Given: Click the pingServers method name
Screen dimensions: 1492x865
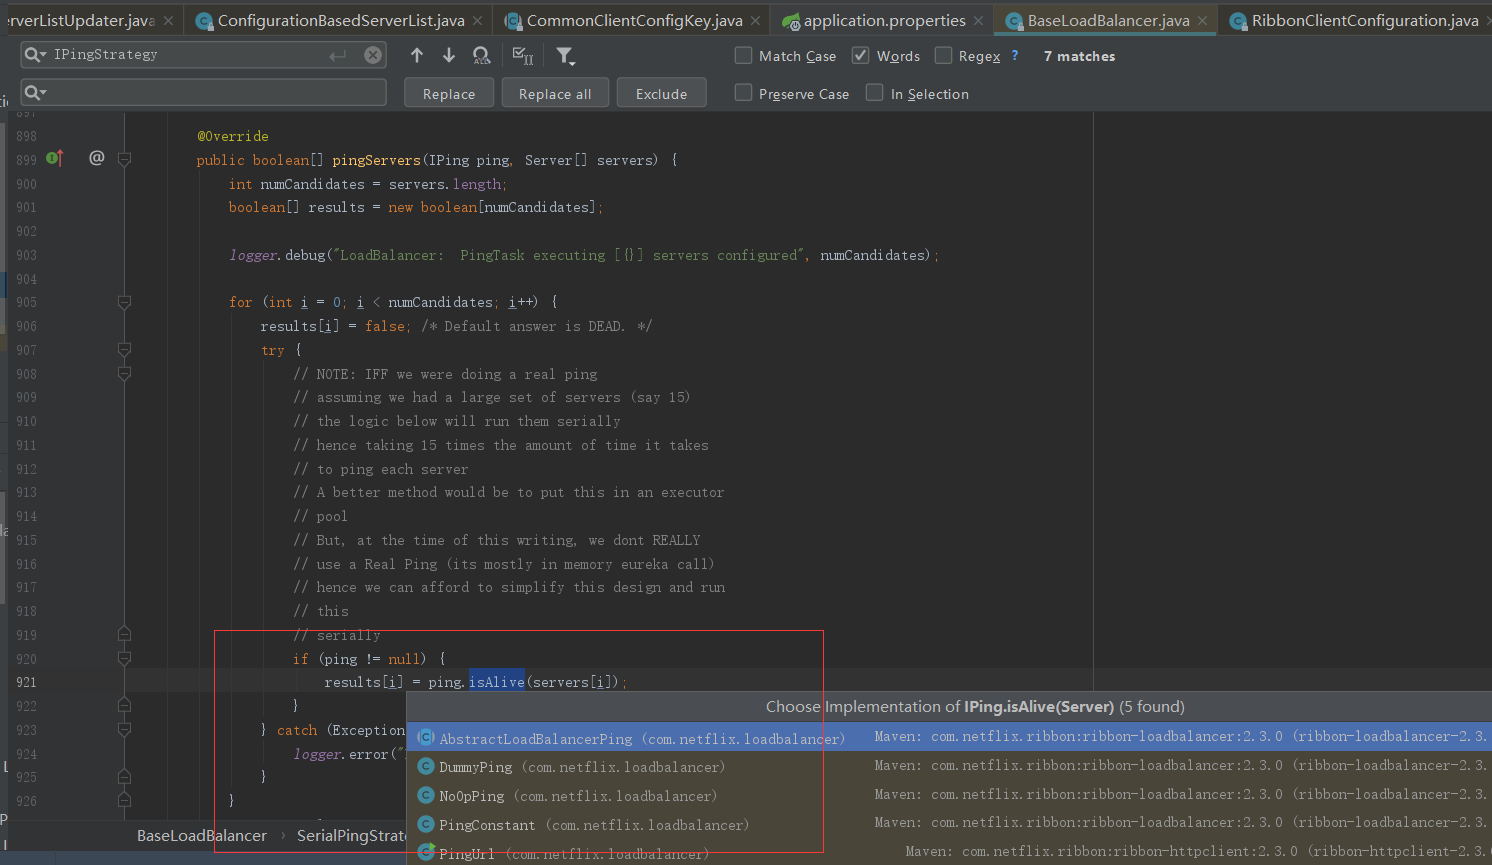Looking at the screenshot, I should 376,160.
